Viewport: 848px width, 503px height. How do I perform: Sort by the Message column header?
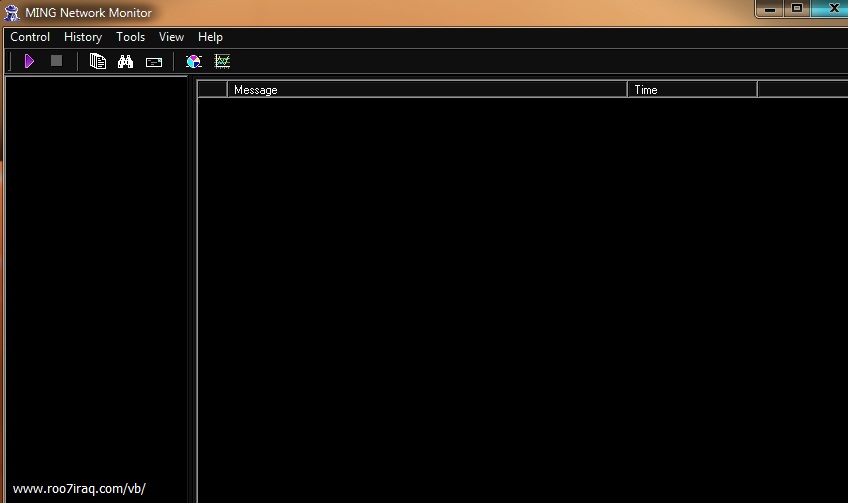click(x=427, y=90)
